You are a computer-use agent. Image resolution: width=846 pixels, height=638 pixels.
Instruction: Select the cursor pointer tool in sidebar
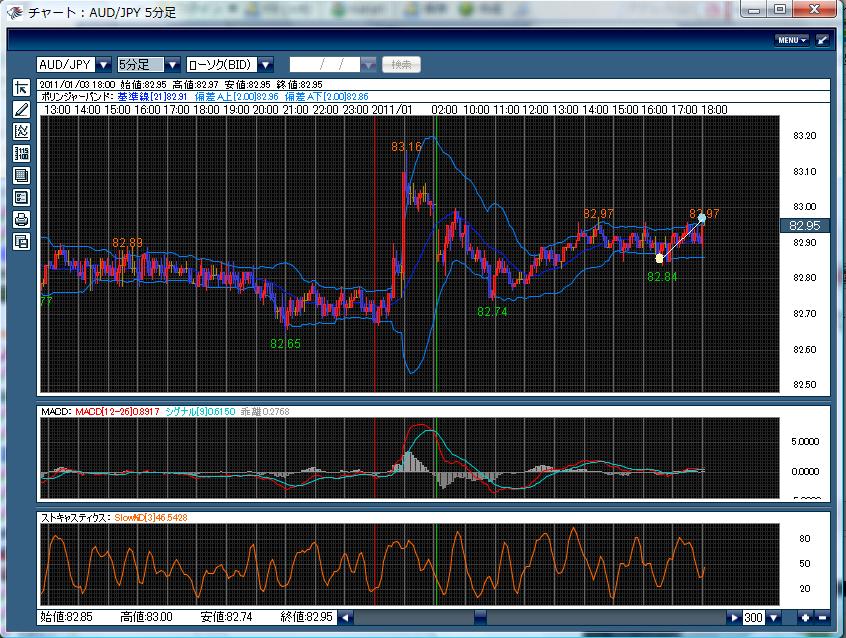[22, 87]
